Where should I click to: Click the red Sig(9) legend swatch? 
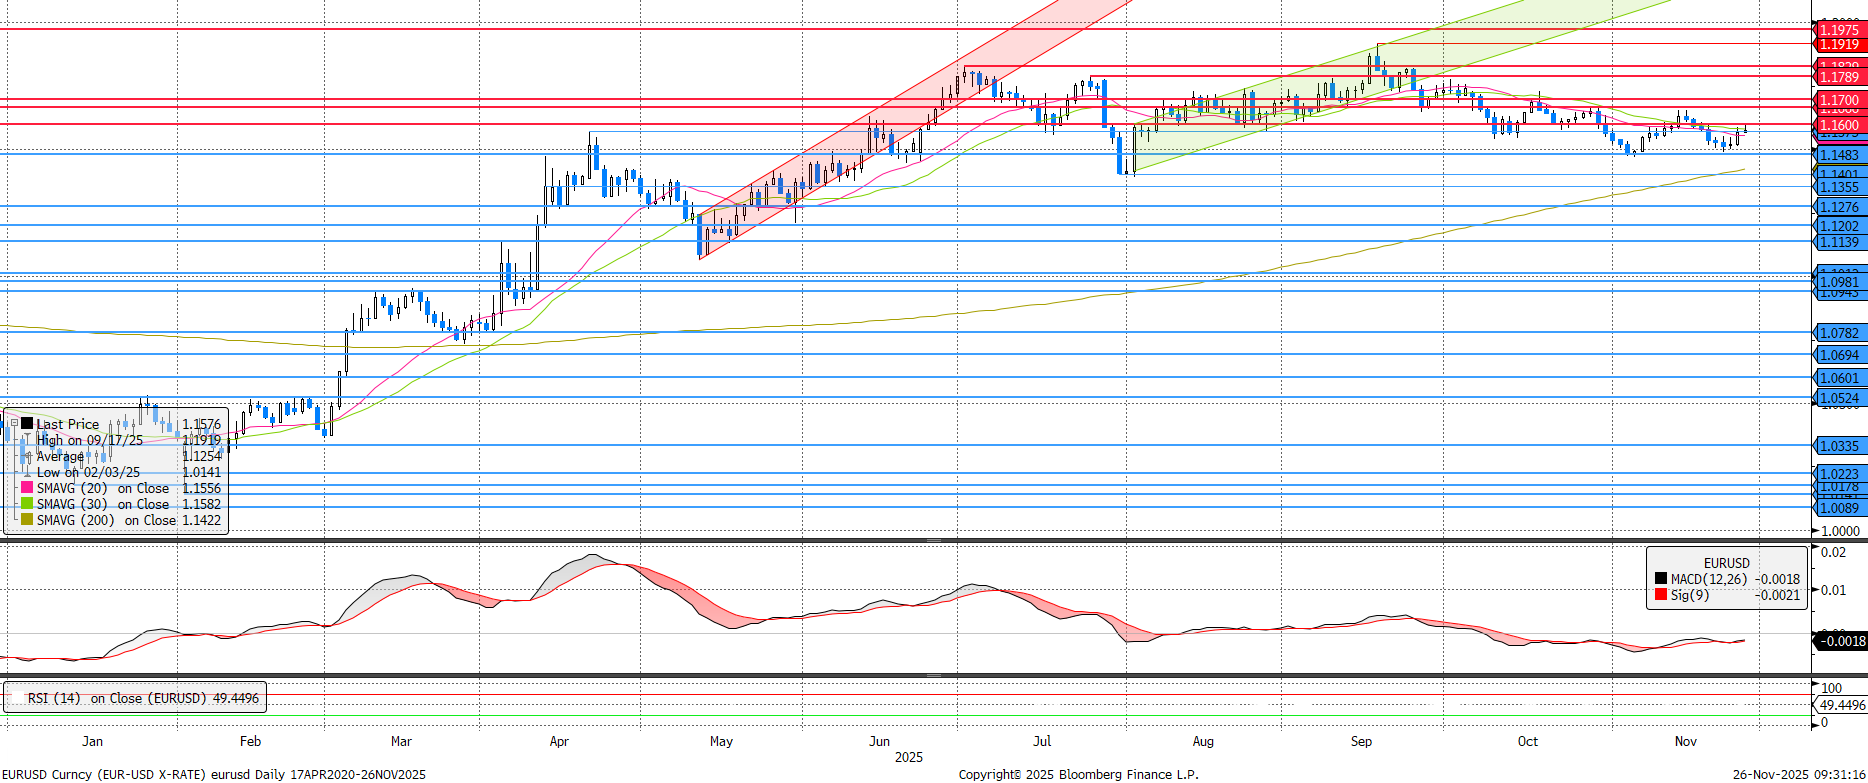point(1661,595)
